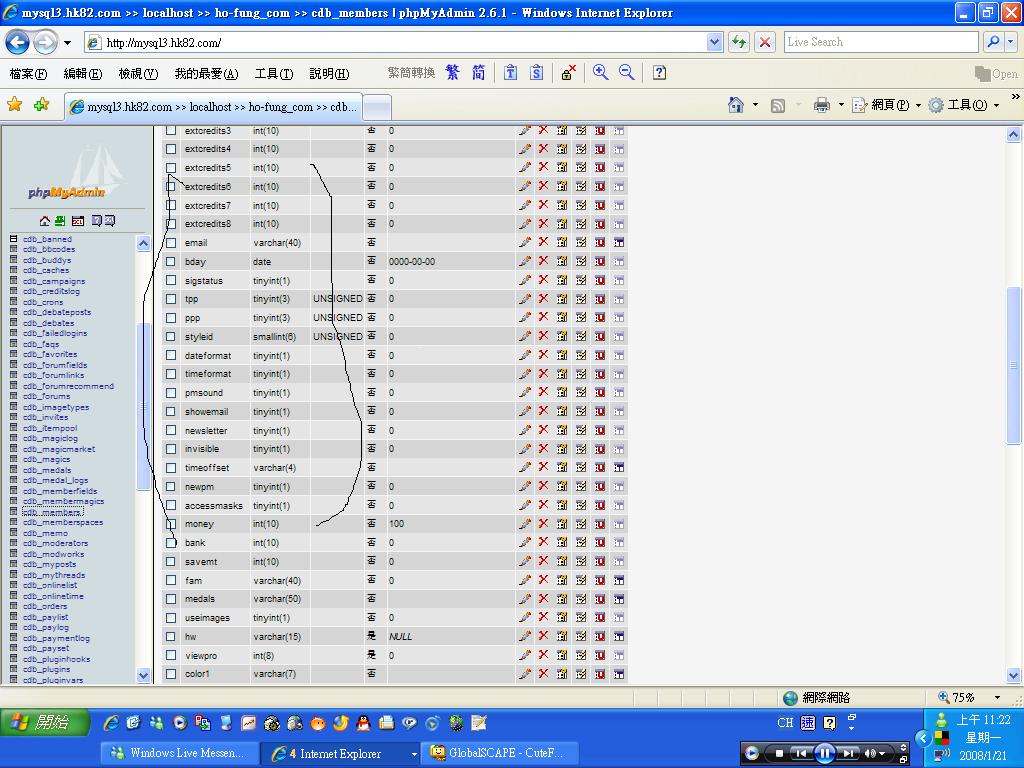Image resolution: width=1024 pixels, height=768 pixels.
Task: Open the Tools (工具) menu
Action: pyautogui.click(x=274, y=74)
